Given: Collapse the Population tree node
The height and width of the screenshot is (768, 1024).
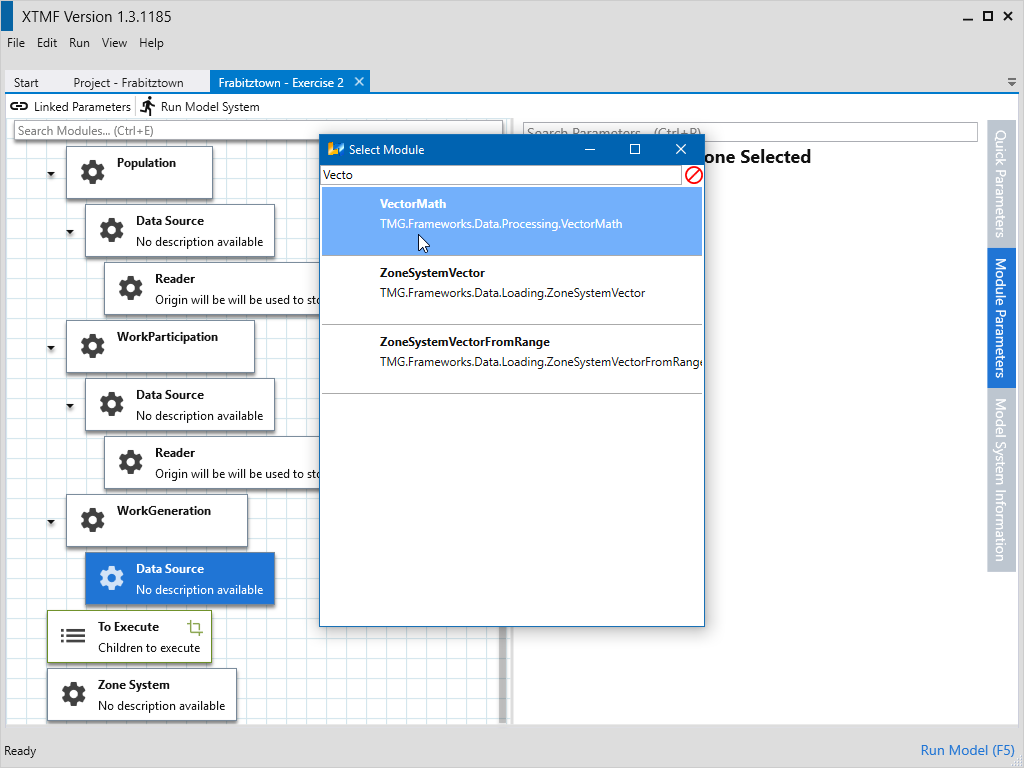Looking at the screenshot, I should click(50, 174).
